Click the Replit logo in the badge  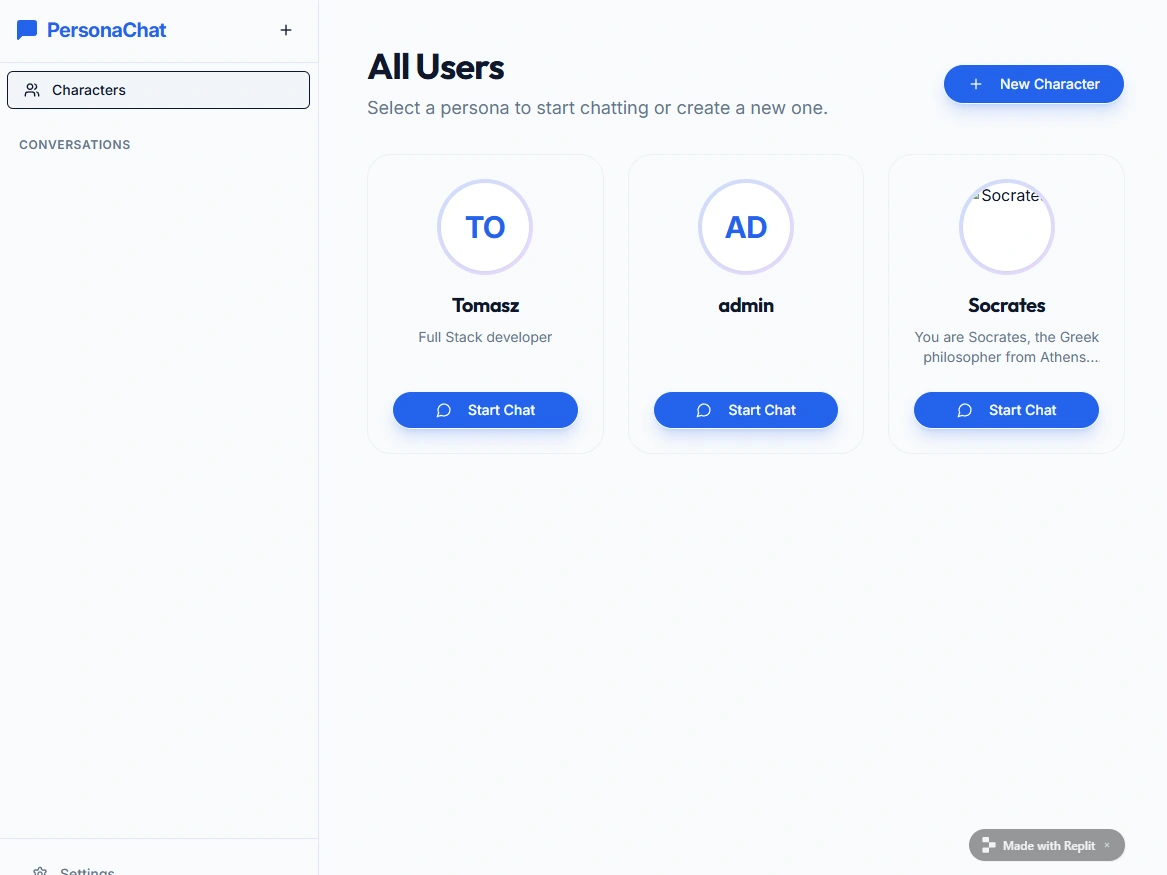[x=988, y=845]
